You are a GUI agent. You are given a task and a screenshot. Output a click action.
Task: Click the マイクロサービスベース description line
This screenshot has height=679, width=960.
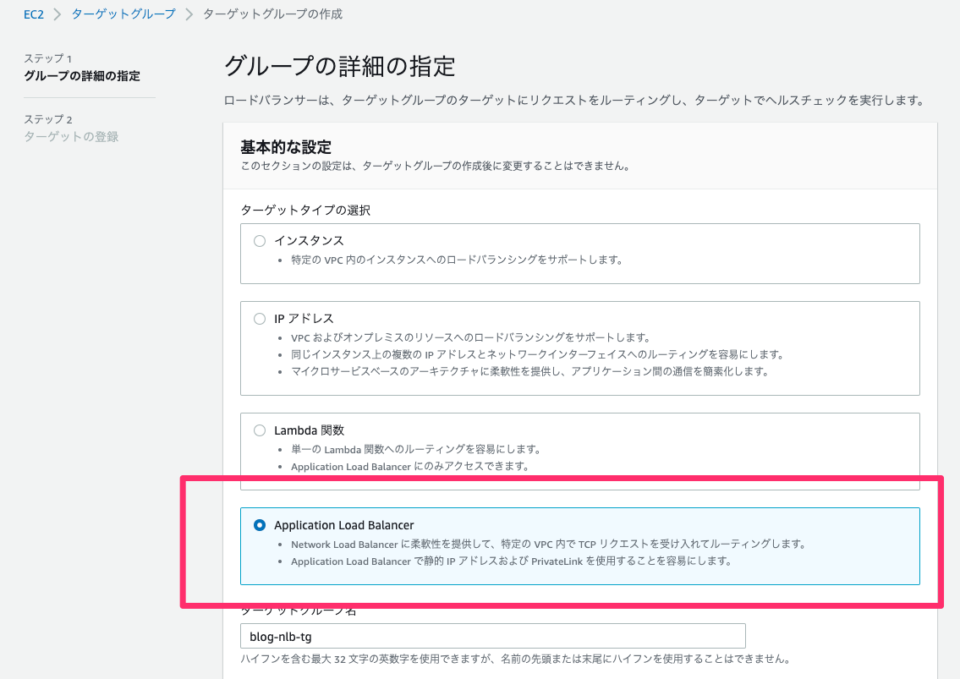coord(530,372)
